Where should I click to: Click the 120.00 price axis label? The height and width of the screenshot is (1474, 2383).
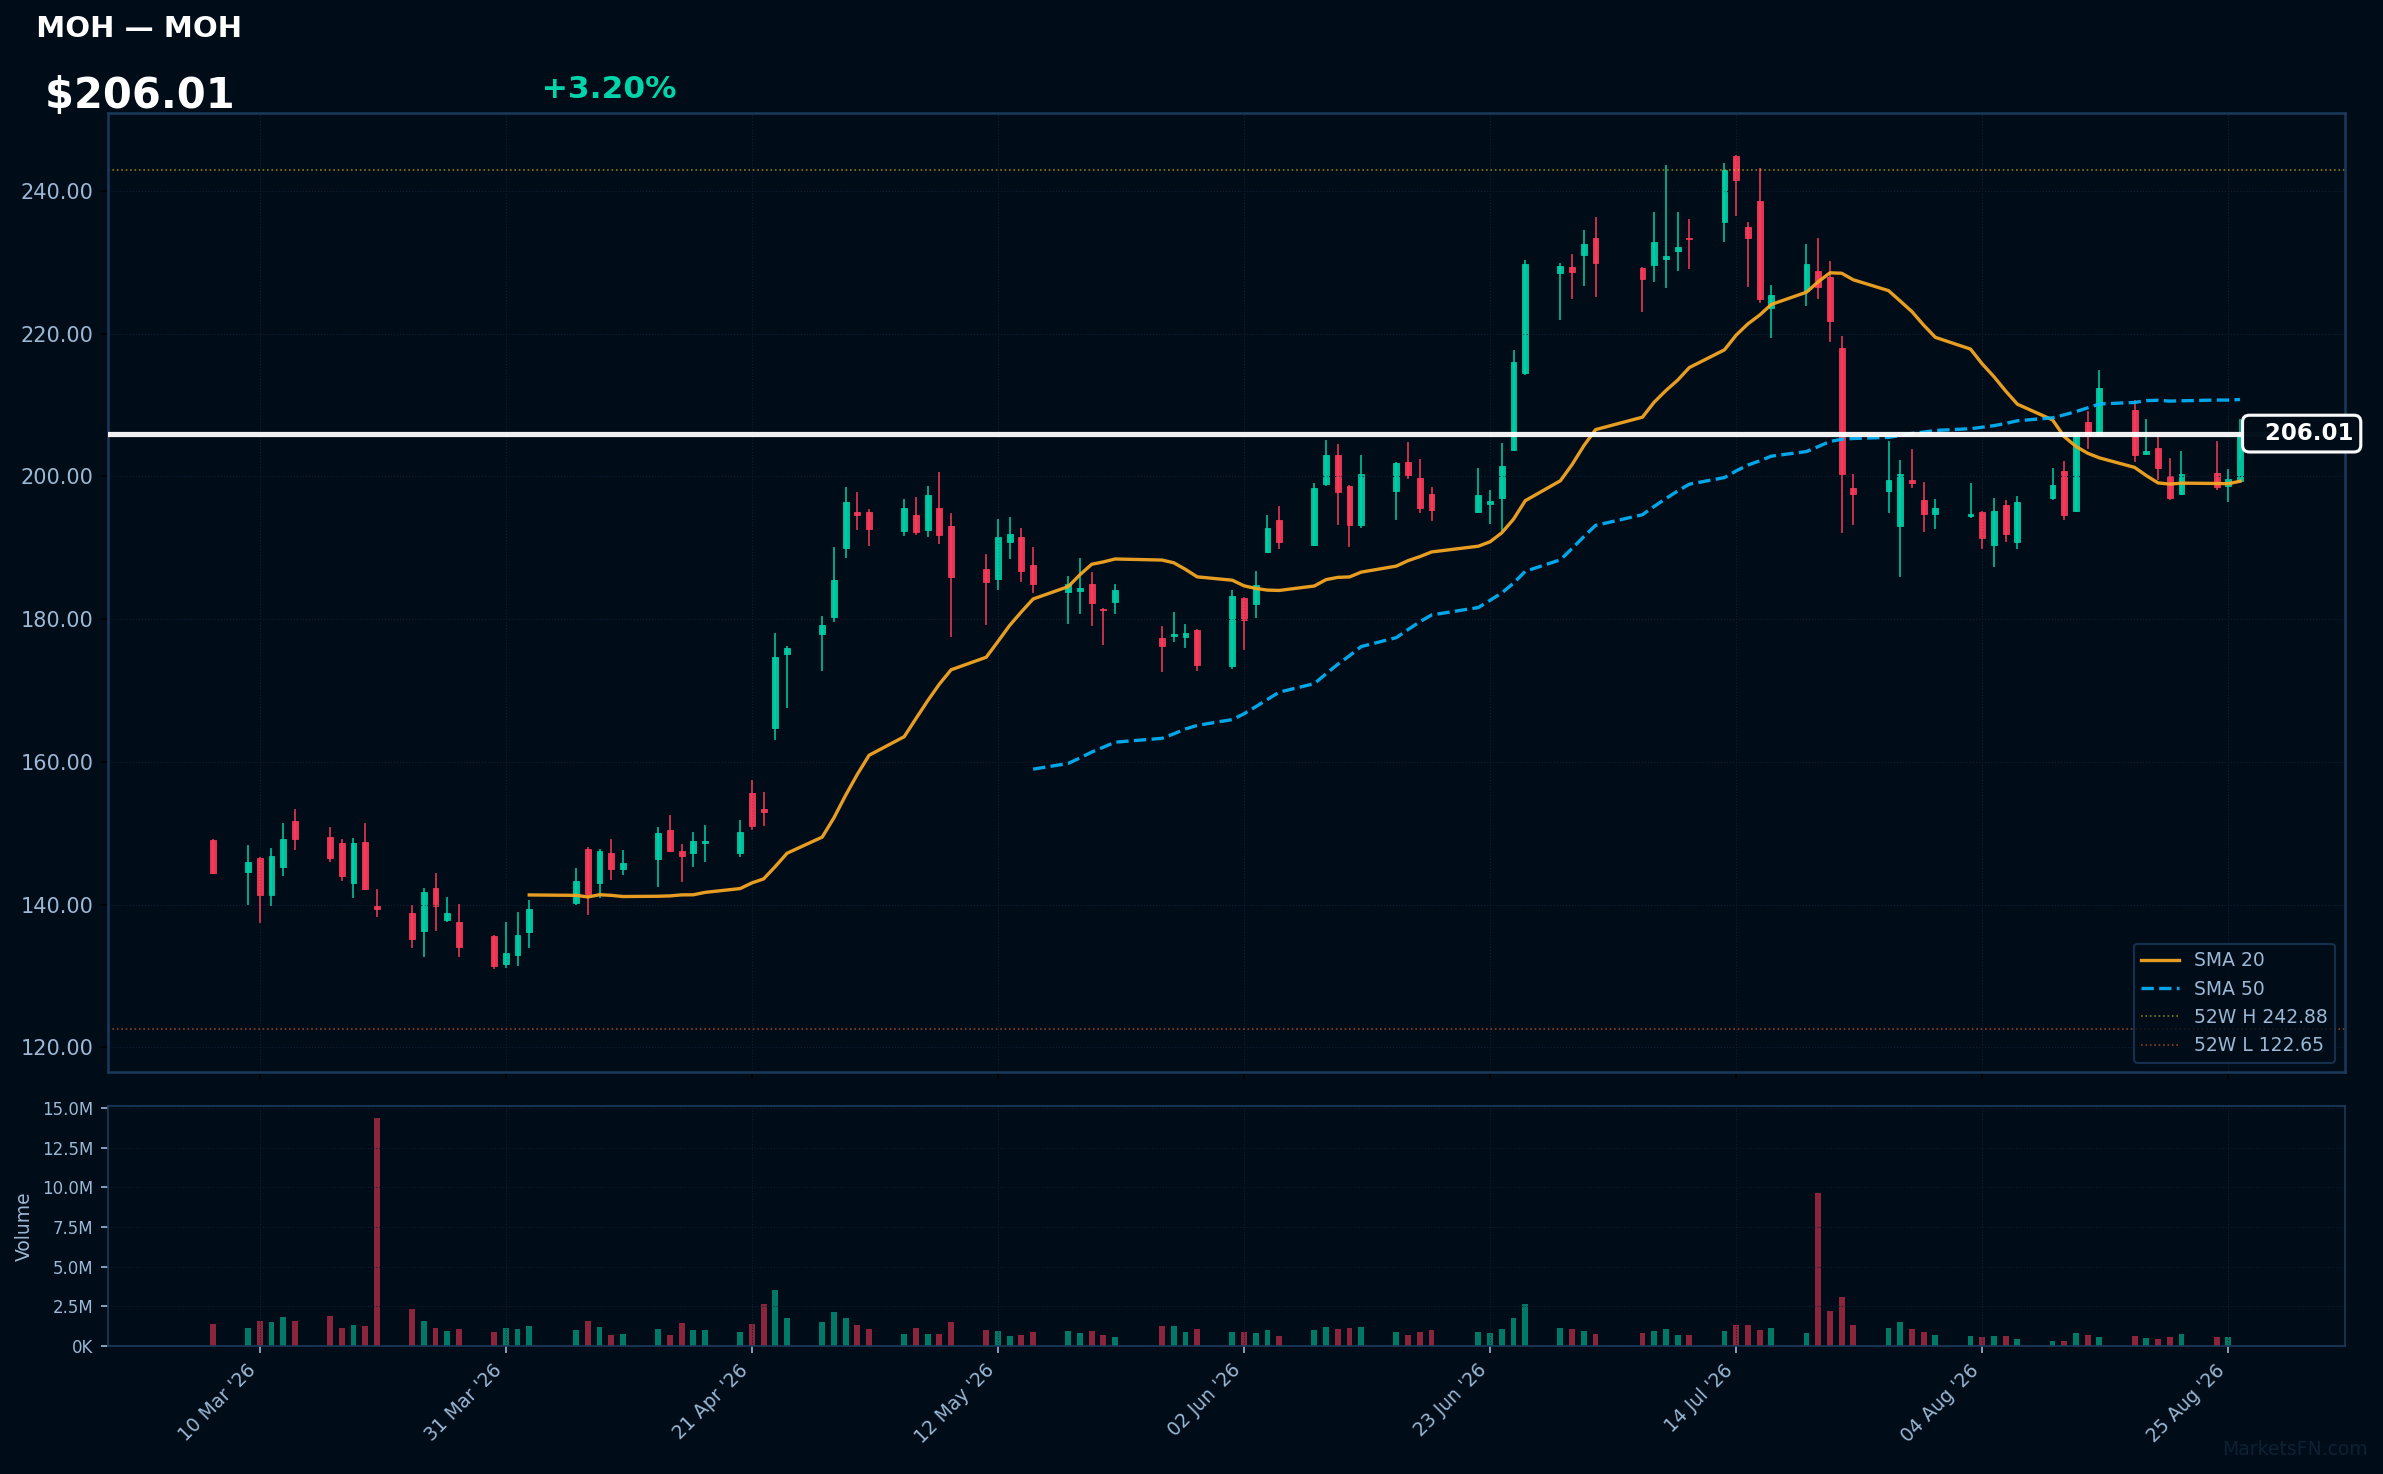pyautogui.click(x=57, y=1048)
